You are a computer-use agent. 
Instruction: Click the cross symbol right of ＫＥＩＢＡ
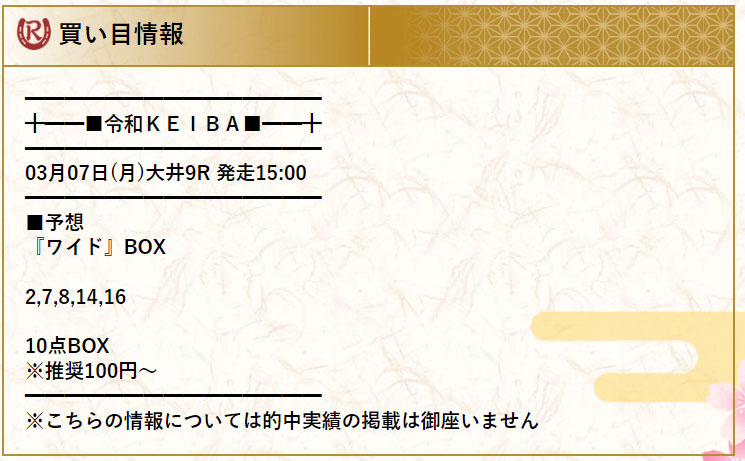(312, 124)
